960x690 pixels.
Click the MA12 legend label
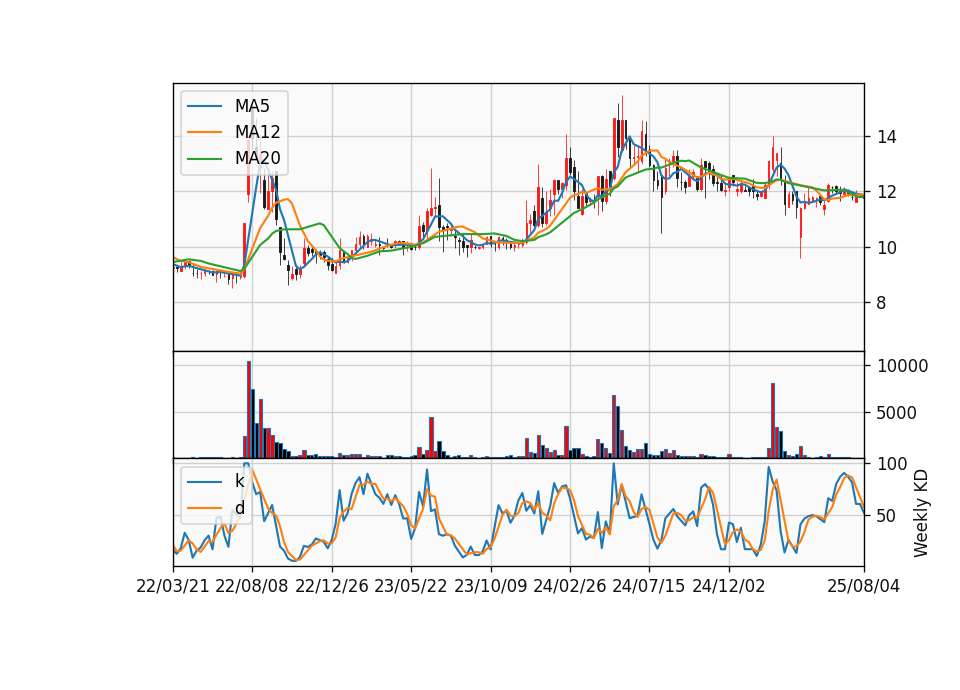[258, 132]
